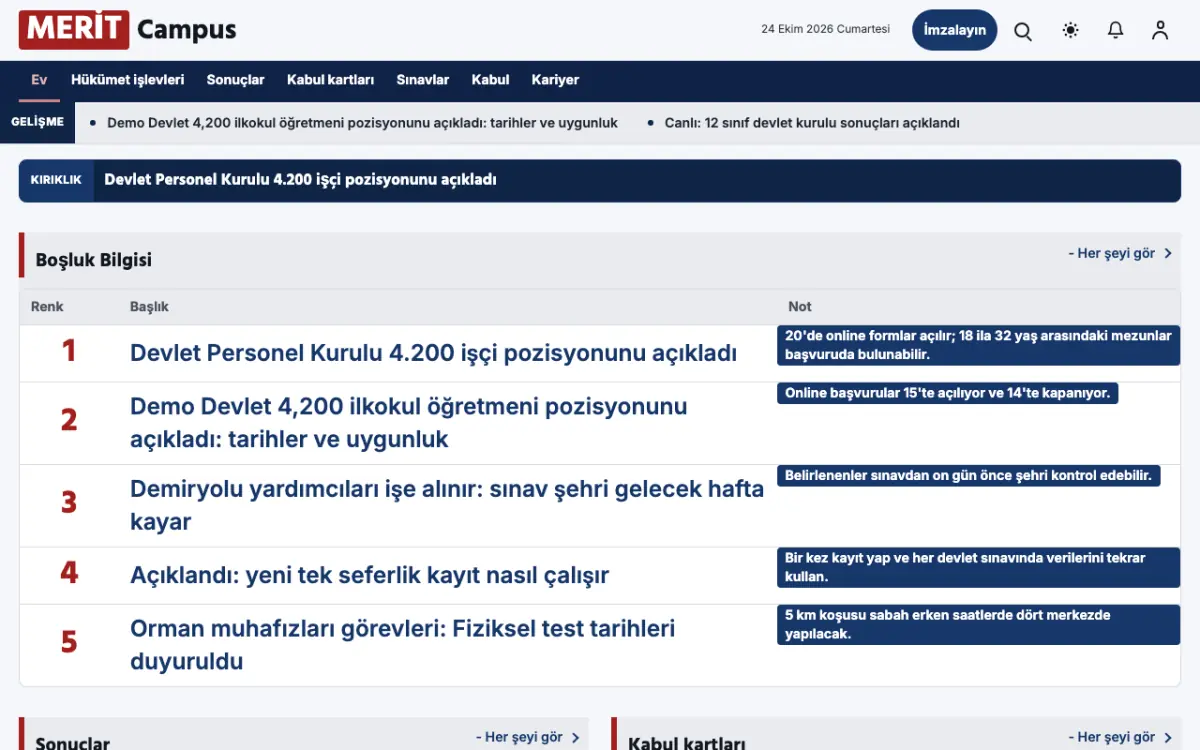Open the Kariyer navigation item
This screenshot has width=1200, height=750.
(x=555, y=80)
